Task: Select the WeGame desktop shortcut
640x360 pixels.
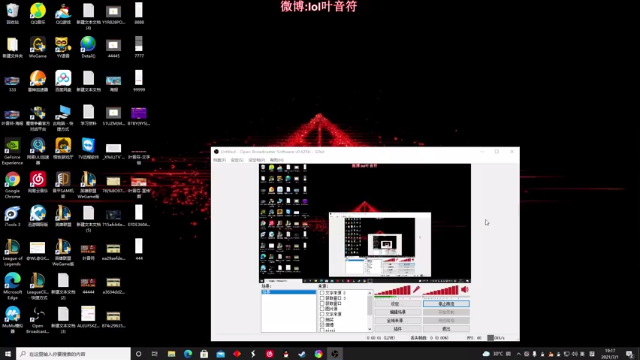Action: (x=38, y=47)
